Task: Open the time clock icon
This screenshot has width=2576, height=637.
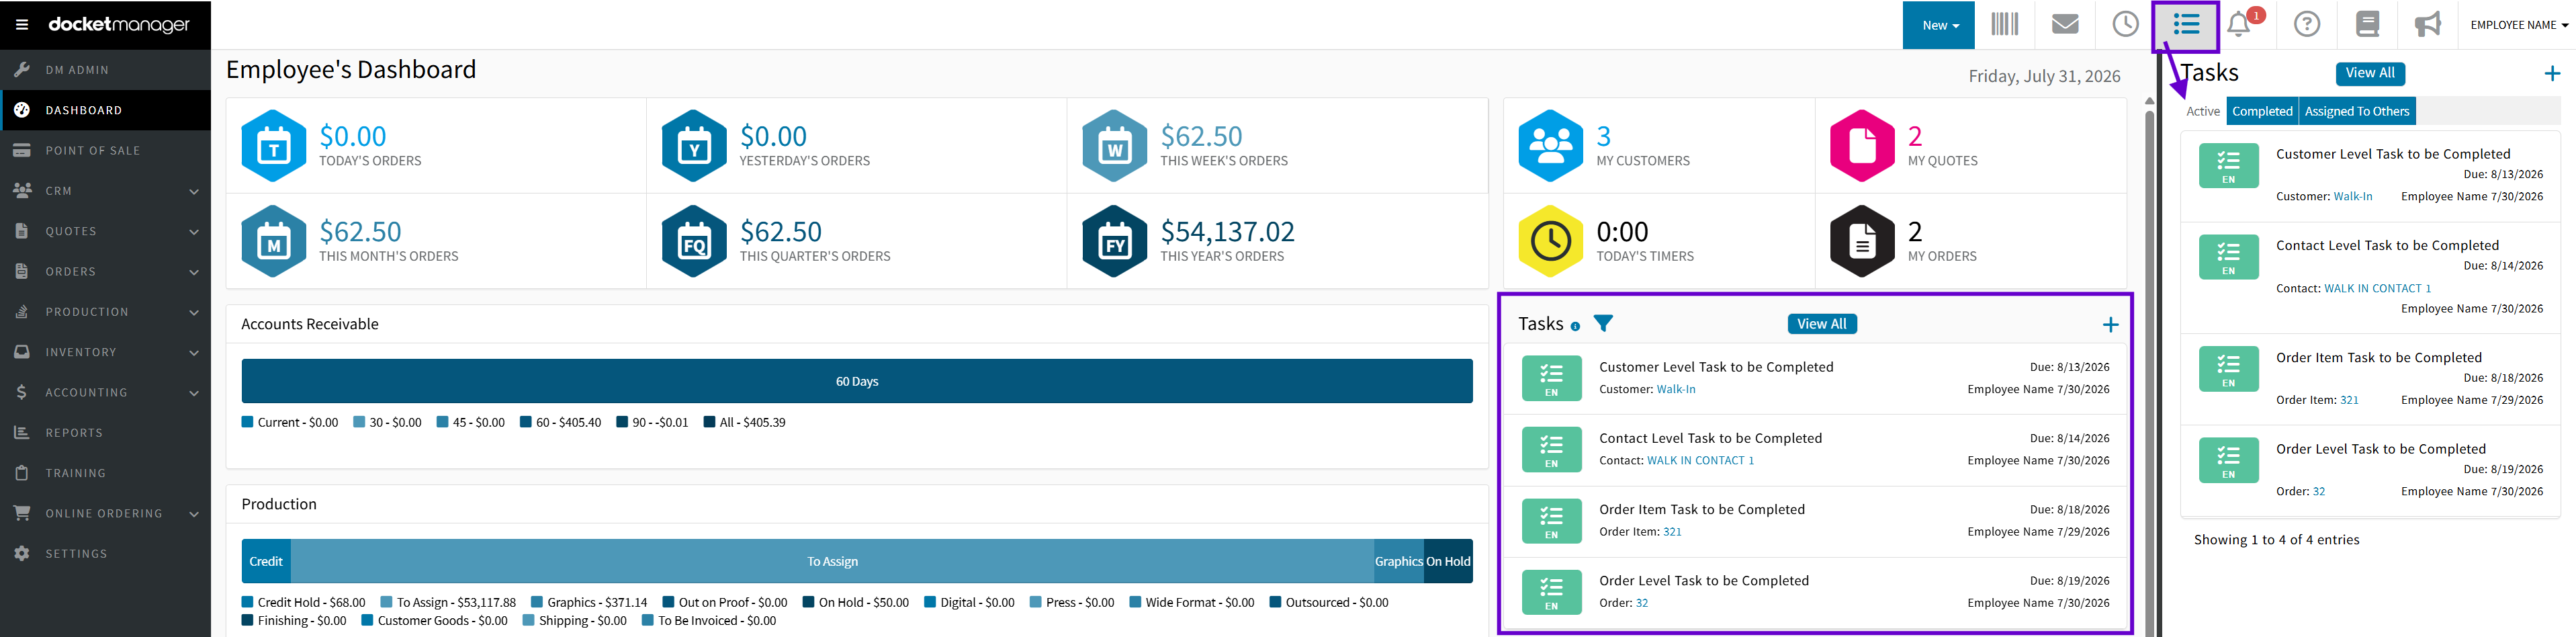Action: pyautogui.click(x=2125, y=24)
